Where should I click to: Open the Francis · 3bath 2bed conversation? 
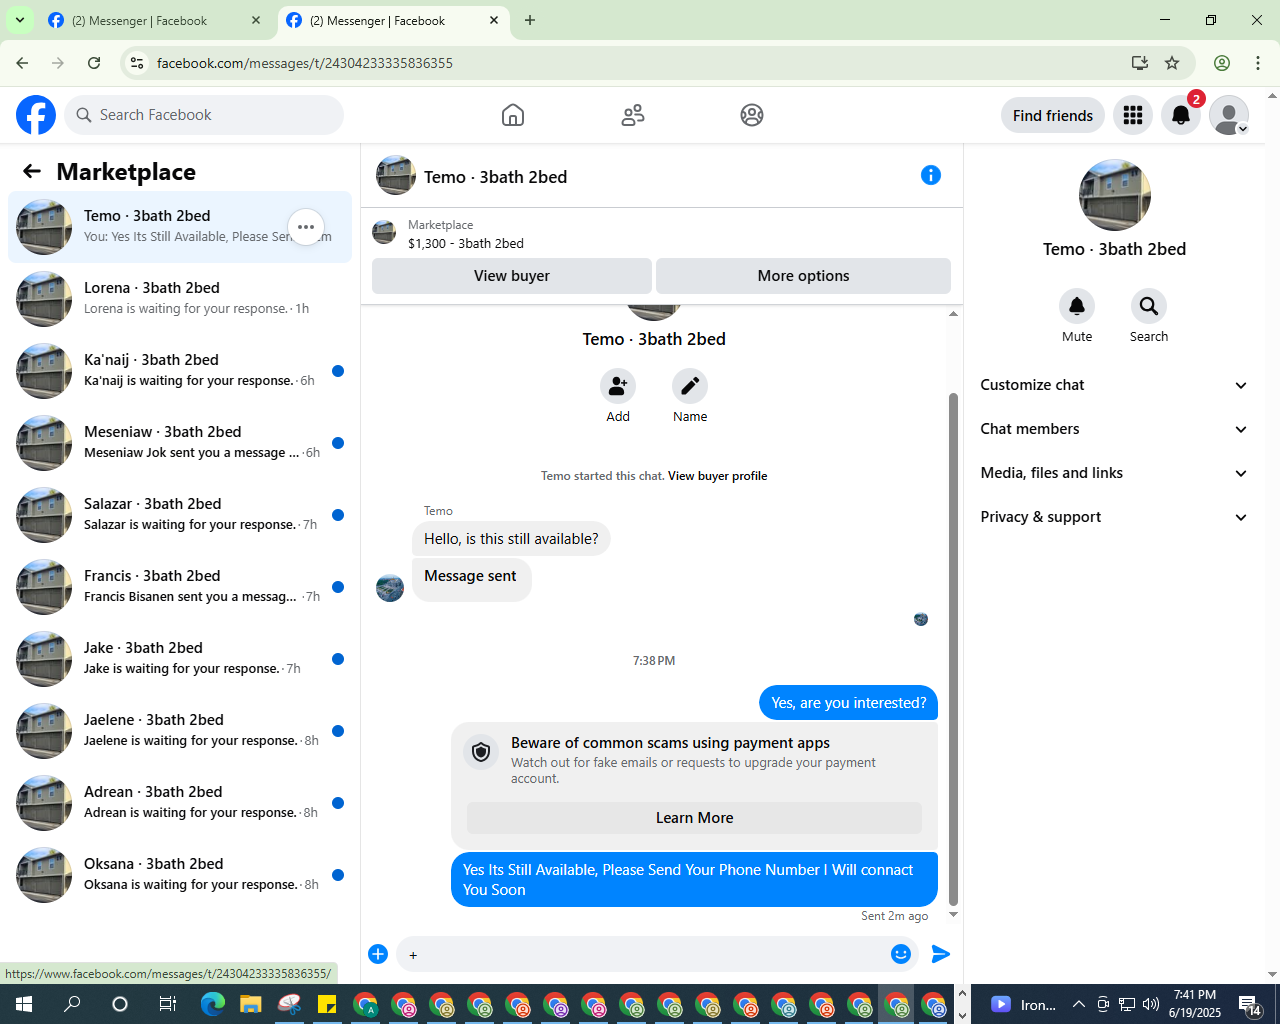click(180, 587)
